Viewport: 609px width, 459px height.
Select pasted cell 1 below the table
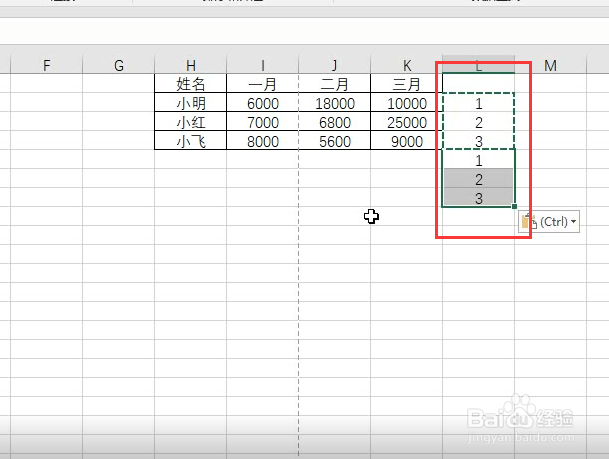[478, 159]
